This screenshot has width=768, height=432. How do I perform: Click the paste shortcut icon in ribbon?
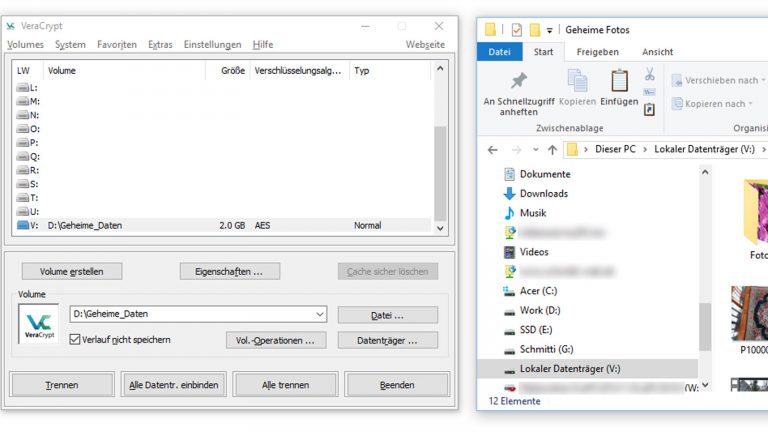tap(649, 109)
